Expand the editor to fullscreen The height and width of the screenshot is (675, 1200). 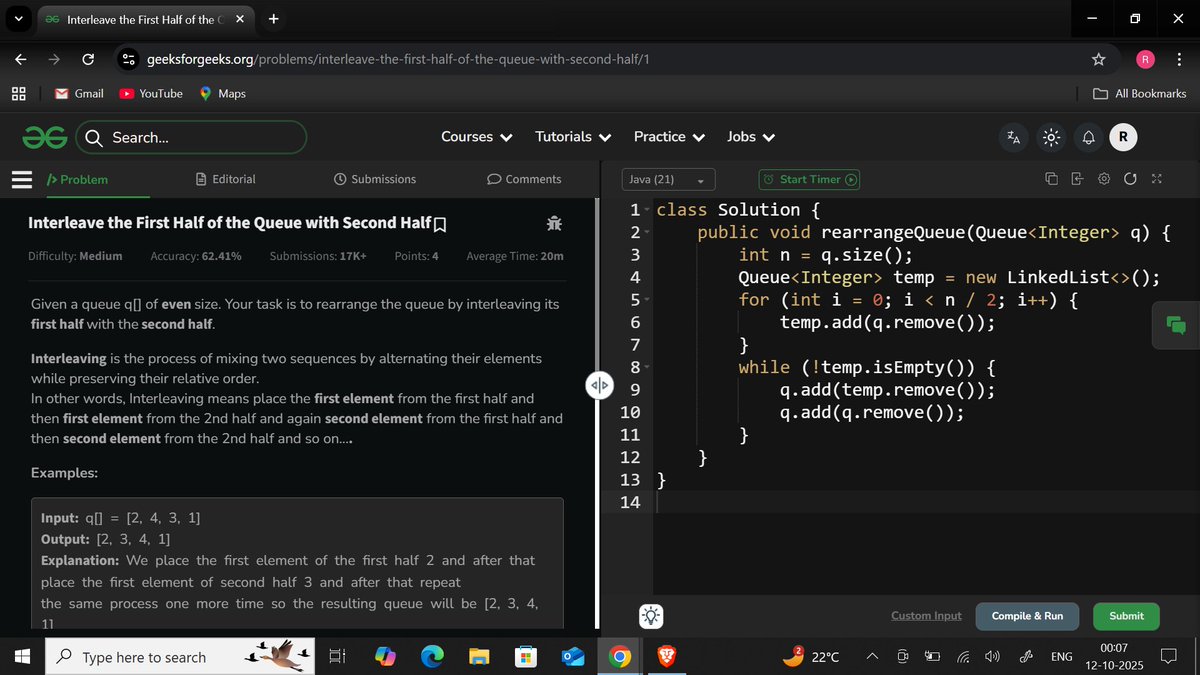click(x=1157, y=179)
